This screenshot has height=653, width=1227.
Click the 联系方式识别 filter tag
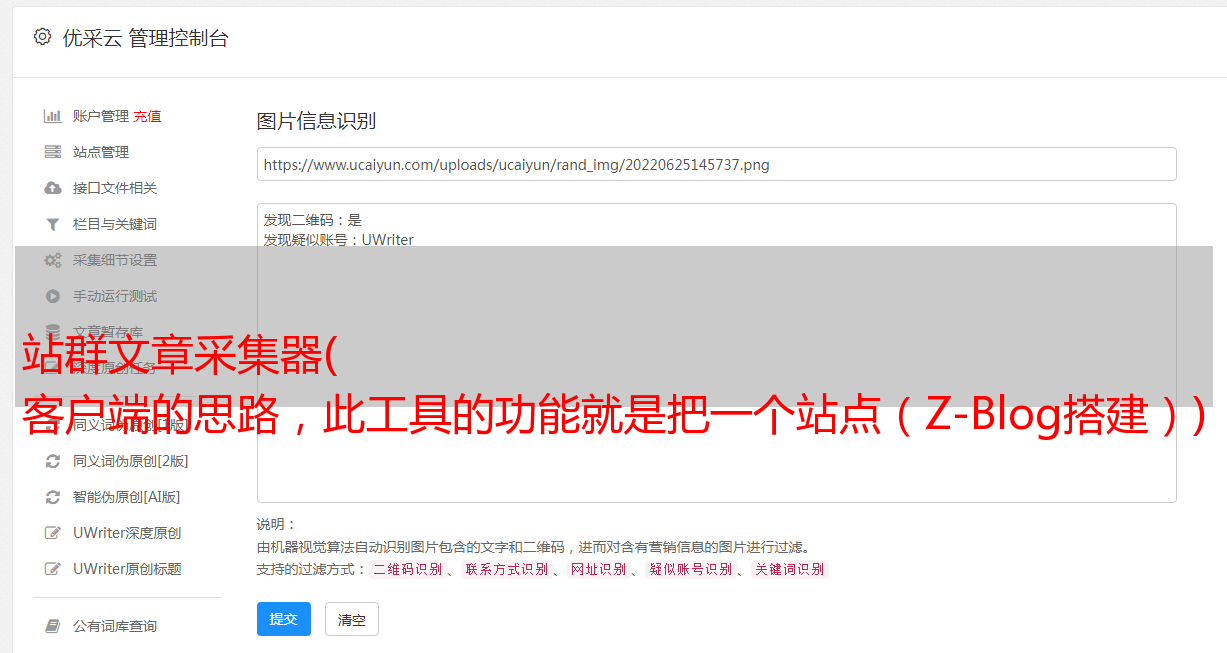[506, 569]
